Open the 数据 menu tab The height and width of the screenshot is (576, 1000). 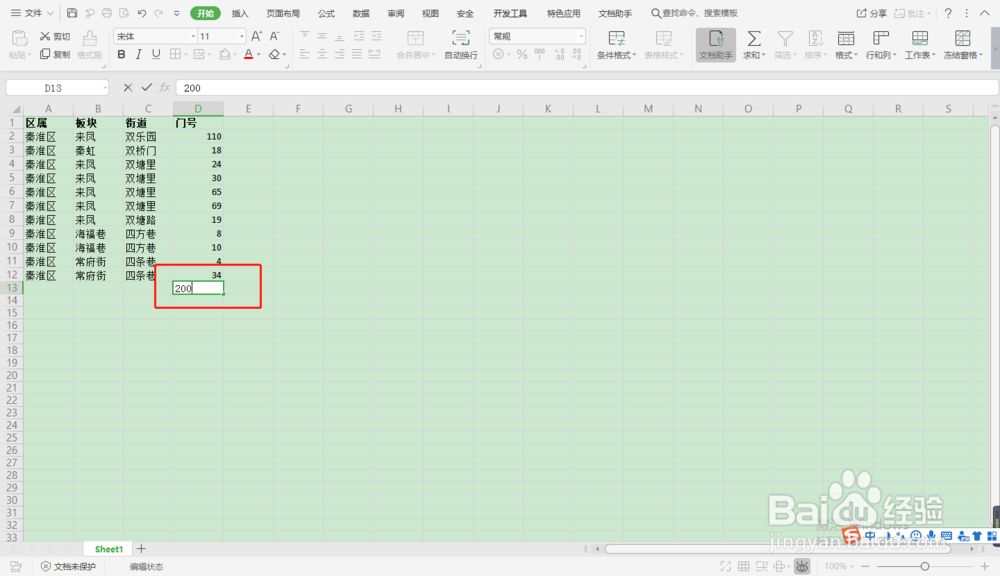click(361, 13)
